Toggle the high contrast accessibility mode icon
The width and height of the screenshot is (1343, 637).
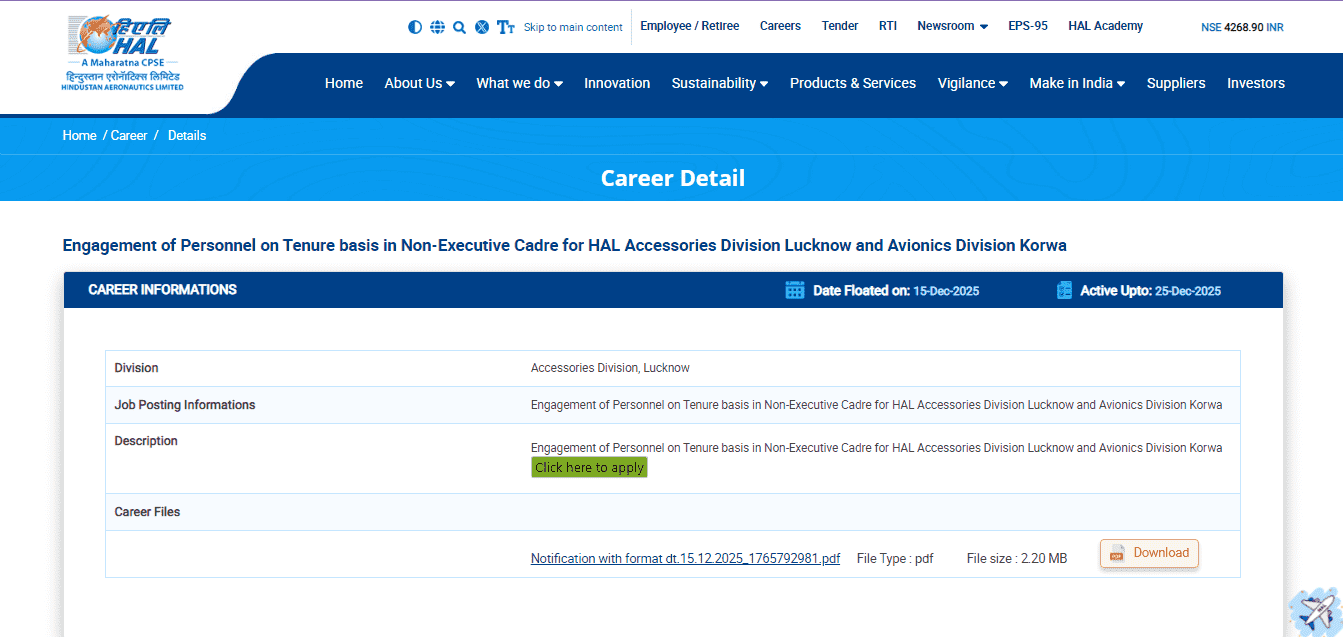pyautogui.click(x=415, y=26)
